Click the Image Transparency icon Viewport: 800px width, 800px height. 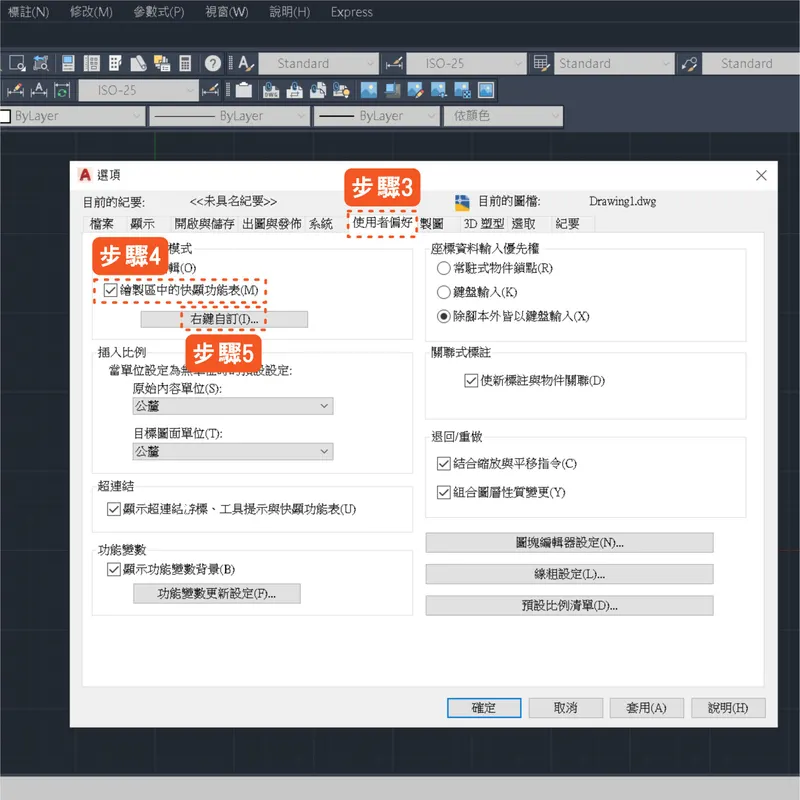463,90
